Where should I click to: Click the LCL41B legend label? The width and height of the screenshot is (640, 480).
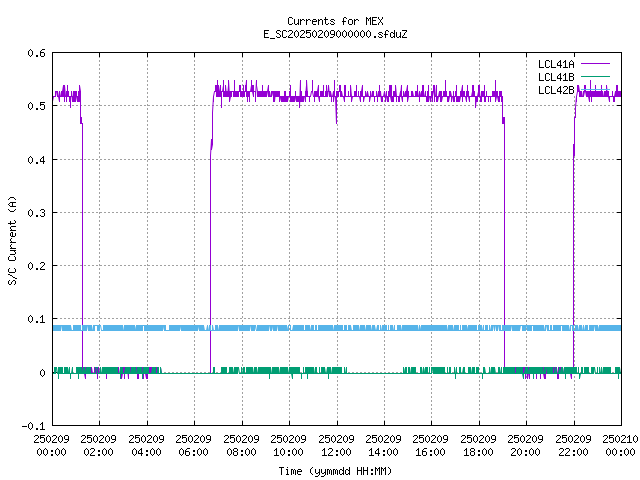tap(556, 77)
